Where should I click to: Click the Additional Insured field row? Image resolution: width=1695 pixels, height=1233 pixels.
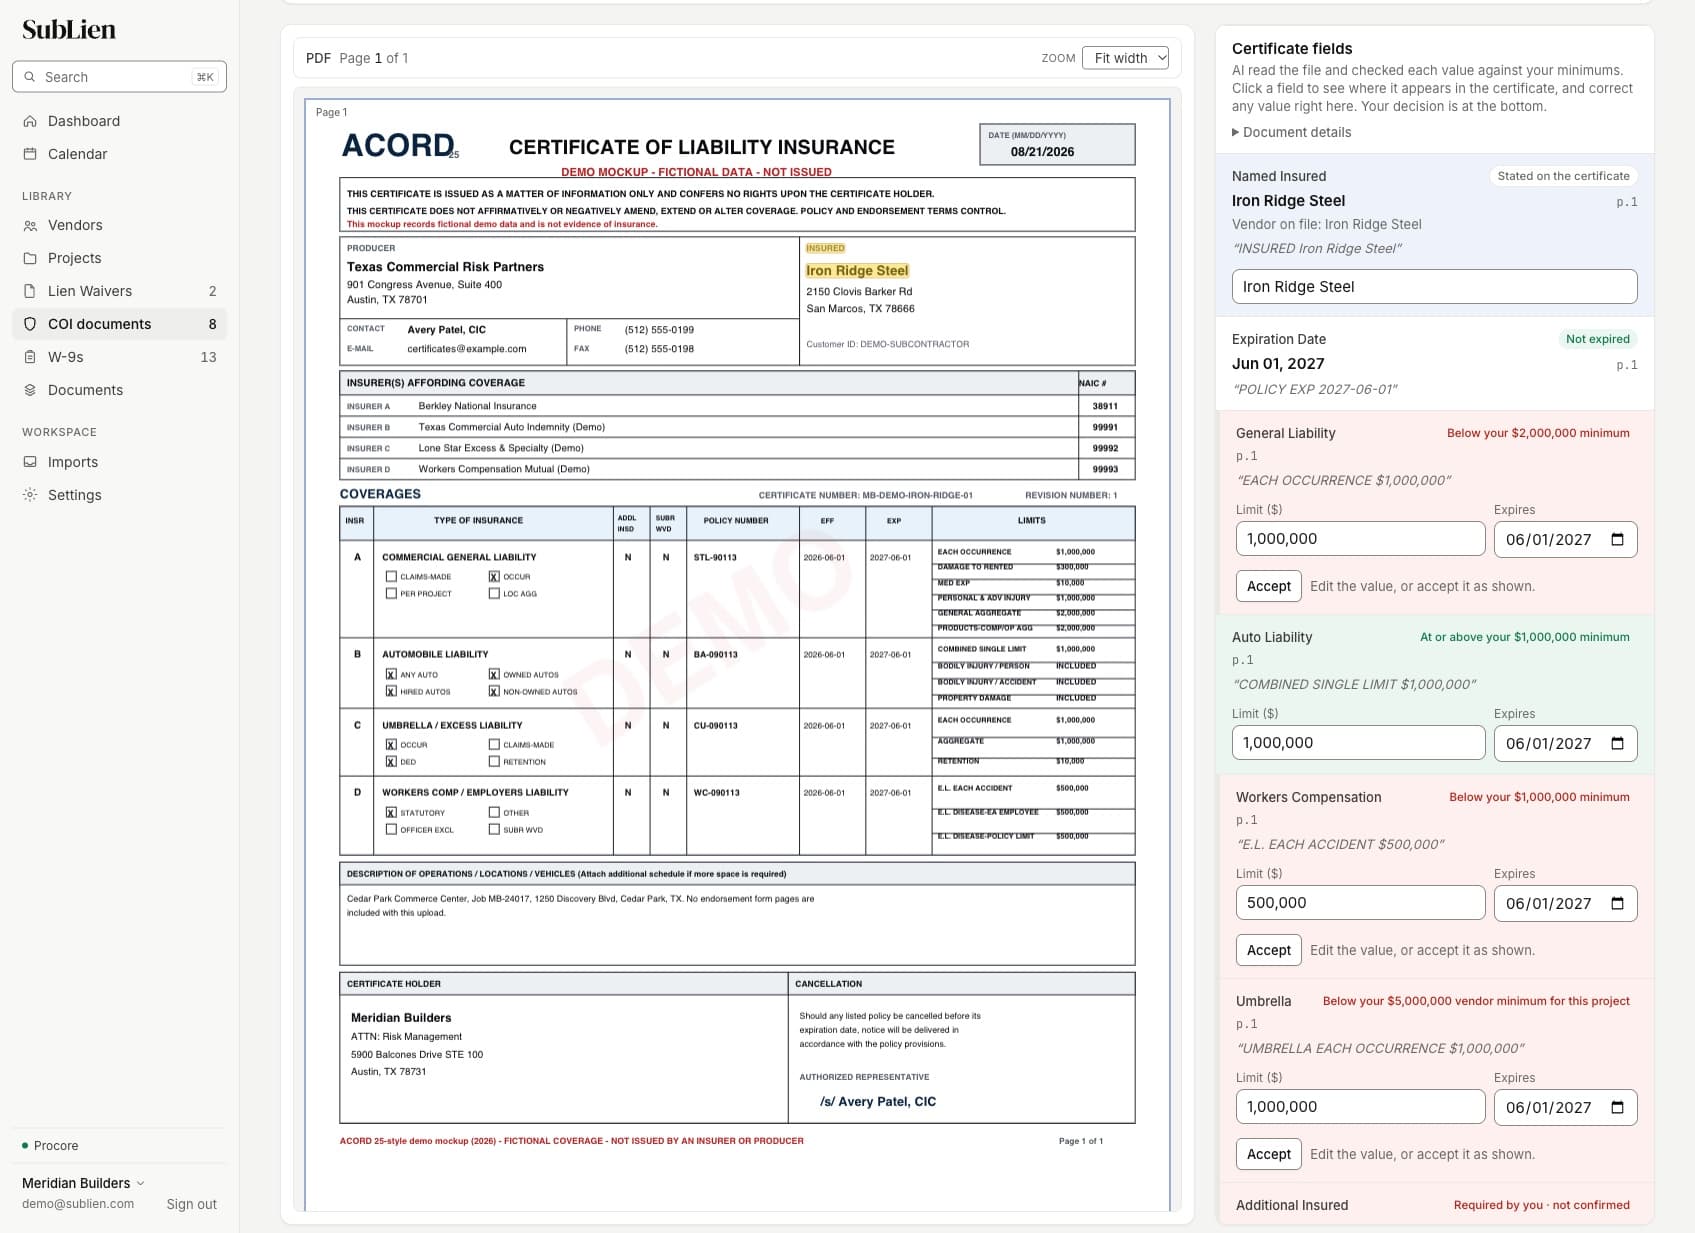[x=1434, y=1204]
